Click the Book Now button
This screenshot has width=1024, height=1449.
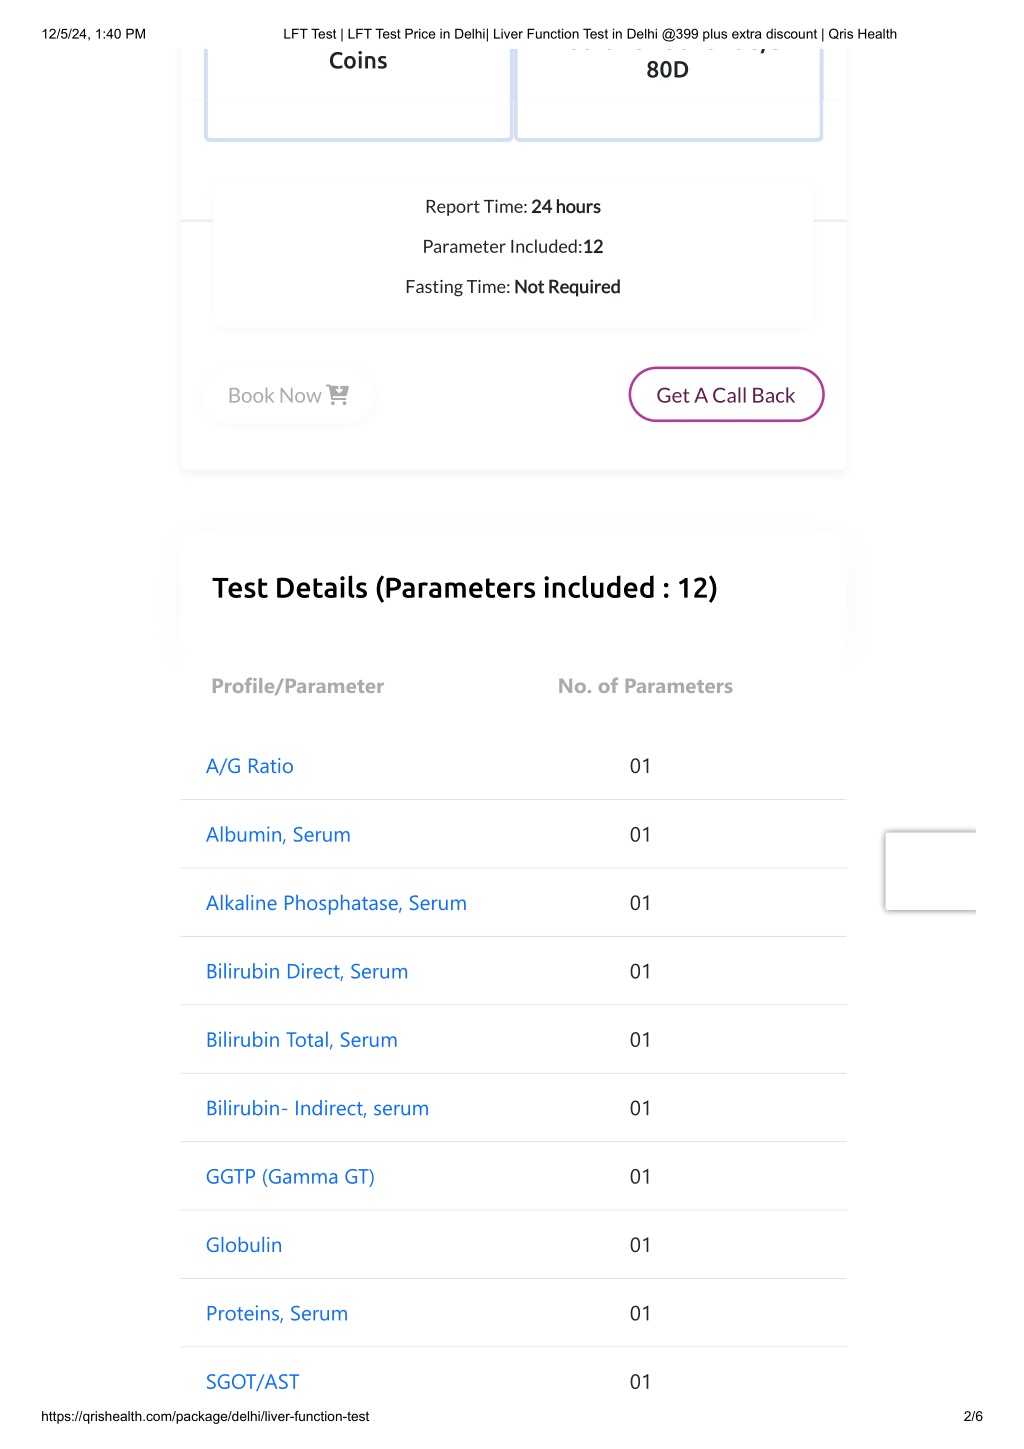pos(288,395)
